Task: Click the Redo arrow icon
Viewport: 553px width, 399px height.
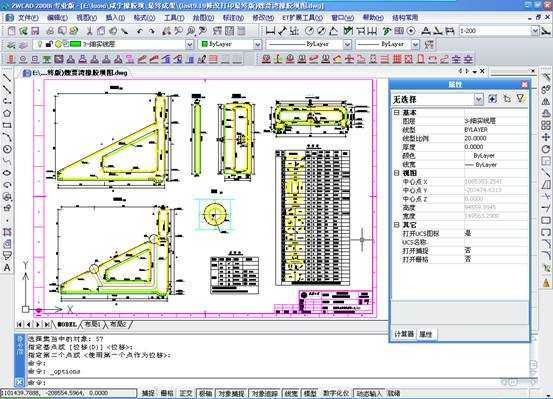Action: click(x=152, y=31)
